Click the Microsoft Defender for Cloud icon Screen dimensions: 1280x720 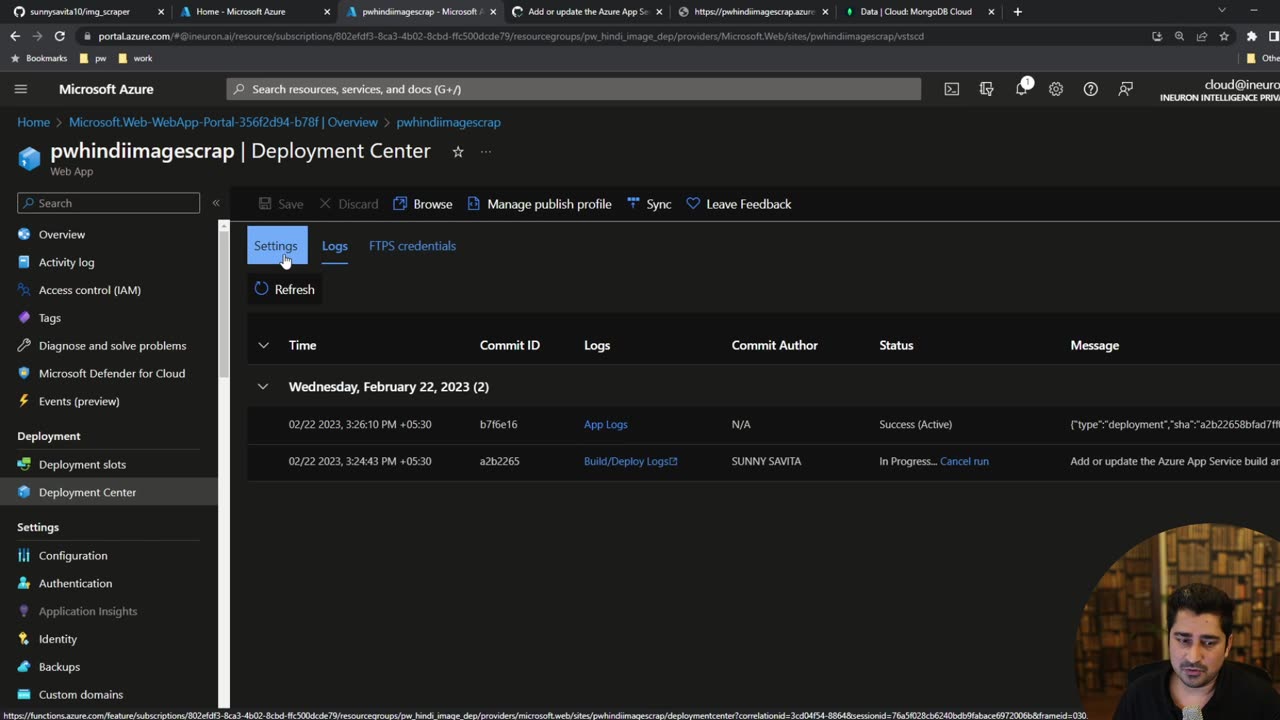tap(24, 373)
